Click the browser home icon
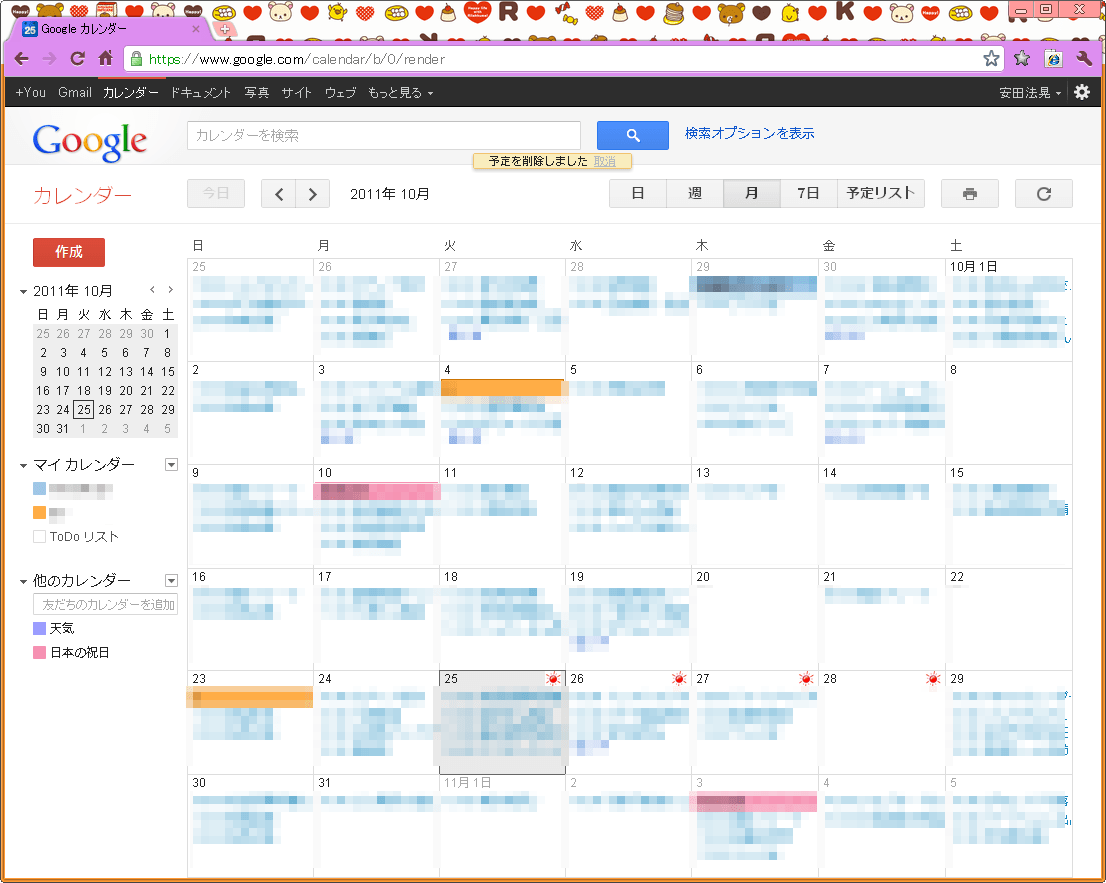This screenshot has width=1106, height=883. coord(105,59)
